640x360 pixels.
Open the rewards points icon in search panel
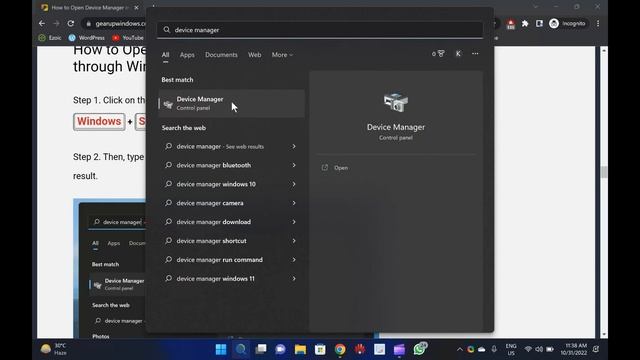[438, 53]
